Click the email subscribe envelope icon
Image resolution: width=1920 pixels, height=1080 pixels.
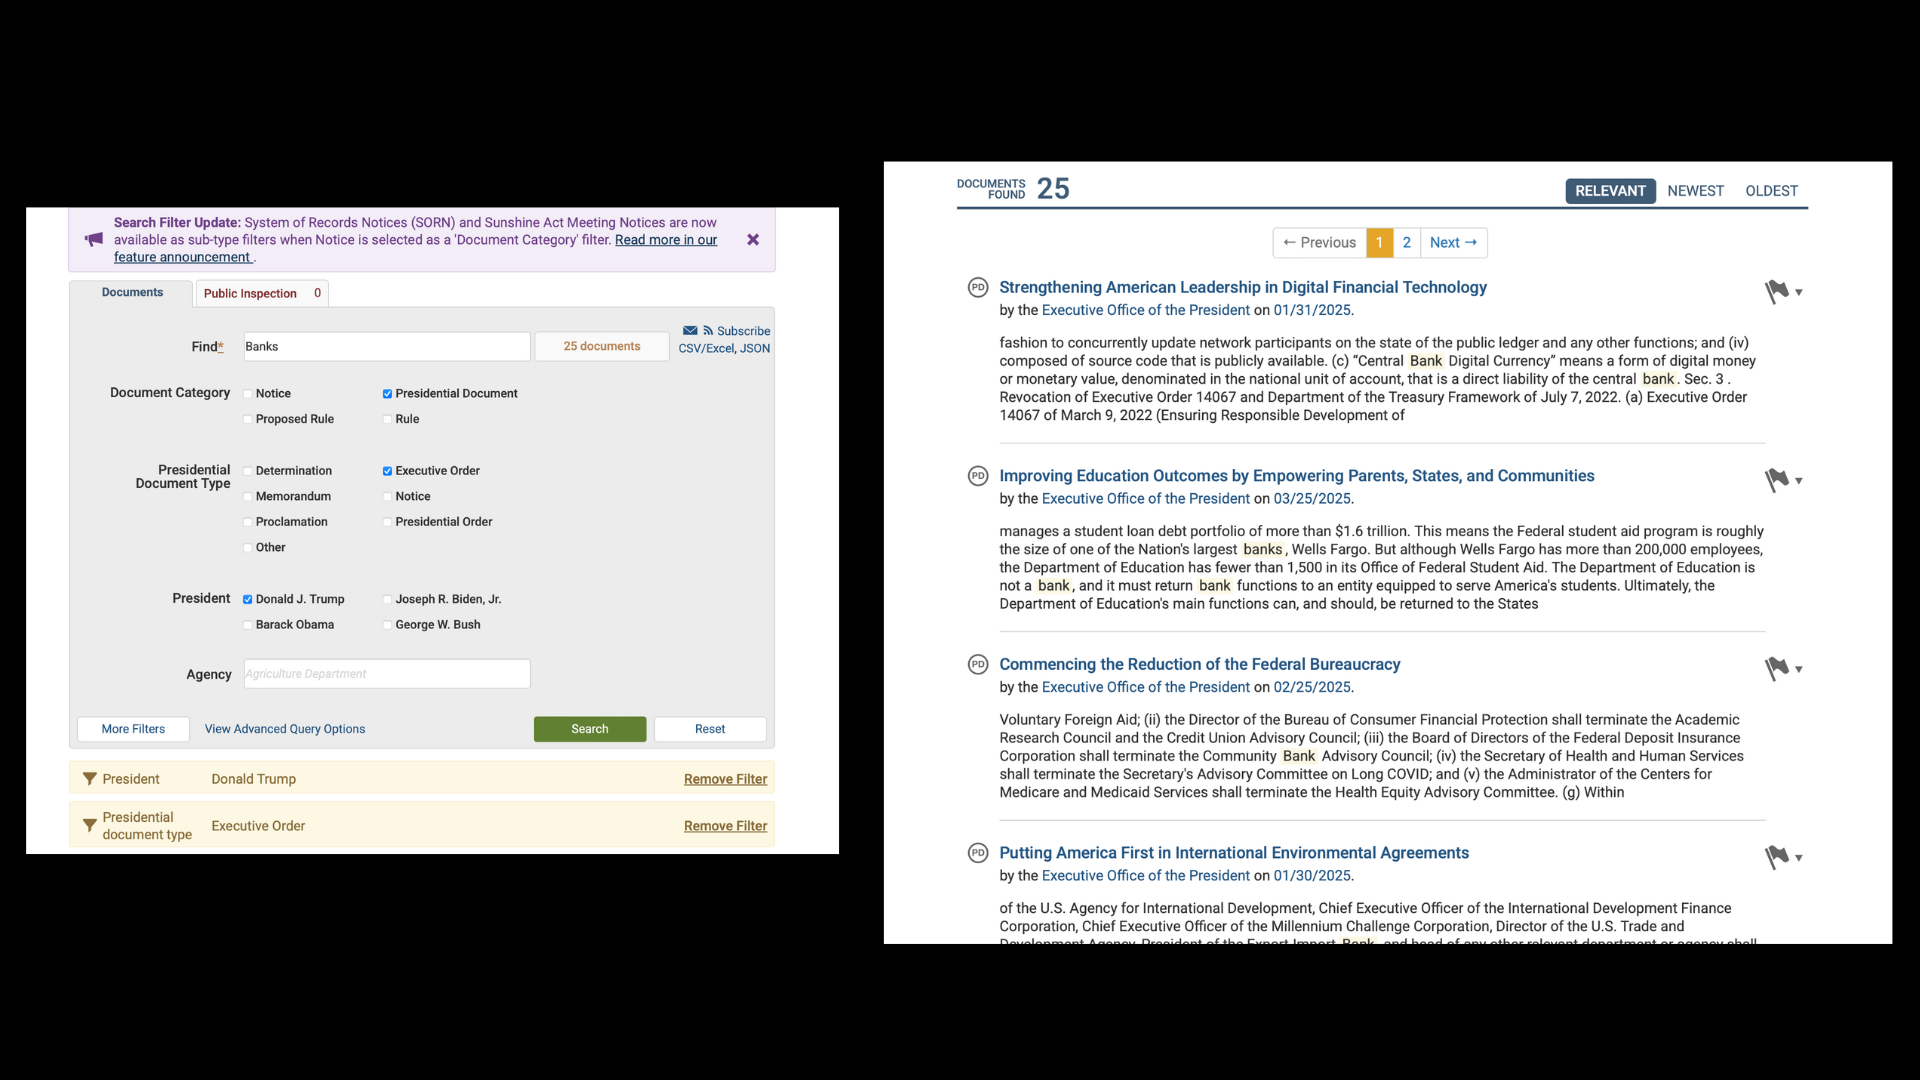[x=690, y=331]
